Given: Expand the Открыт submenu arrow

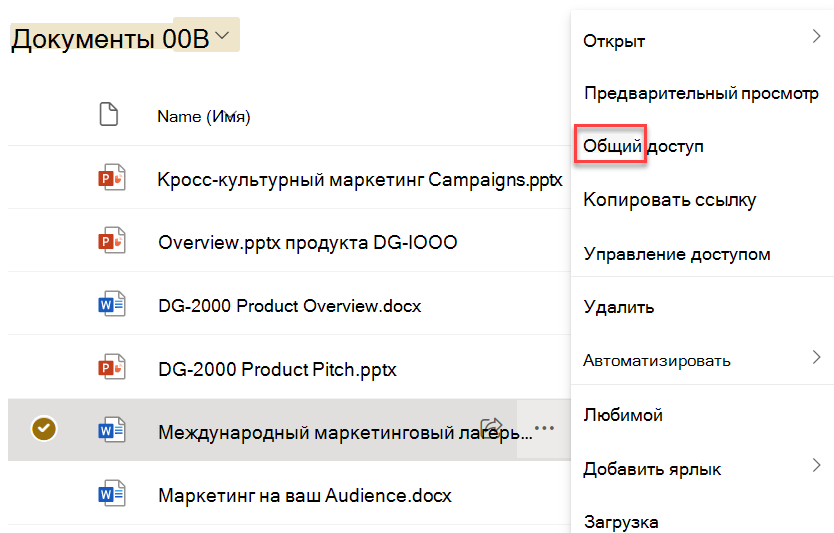Looking at the screenshot, I should click(x=816, y=36).
